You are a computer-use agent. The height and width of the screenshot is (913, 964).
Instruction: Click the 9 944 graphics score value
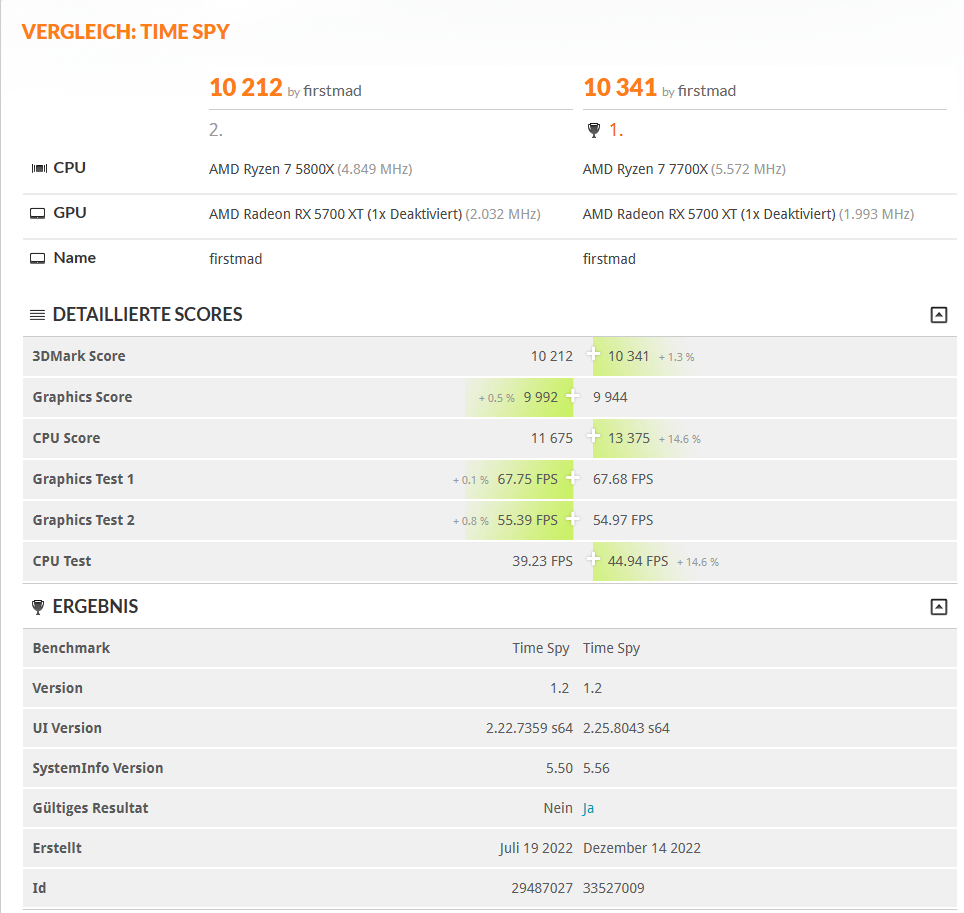point(610,397)
